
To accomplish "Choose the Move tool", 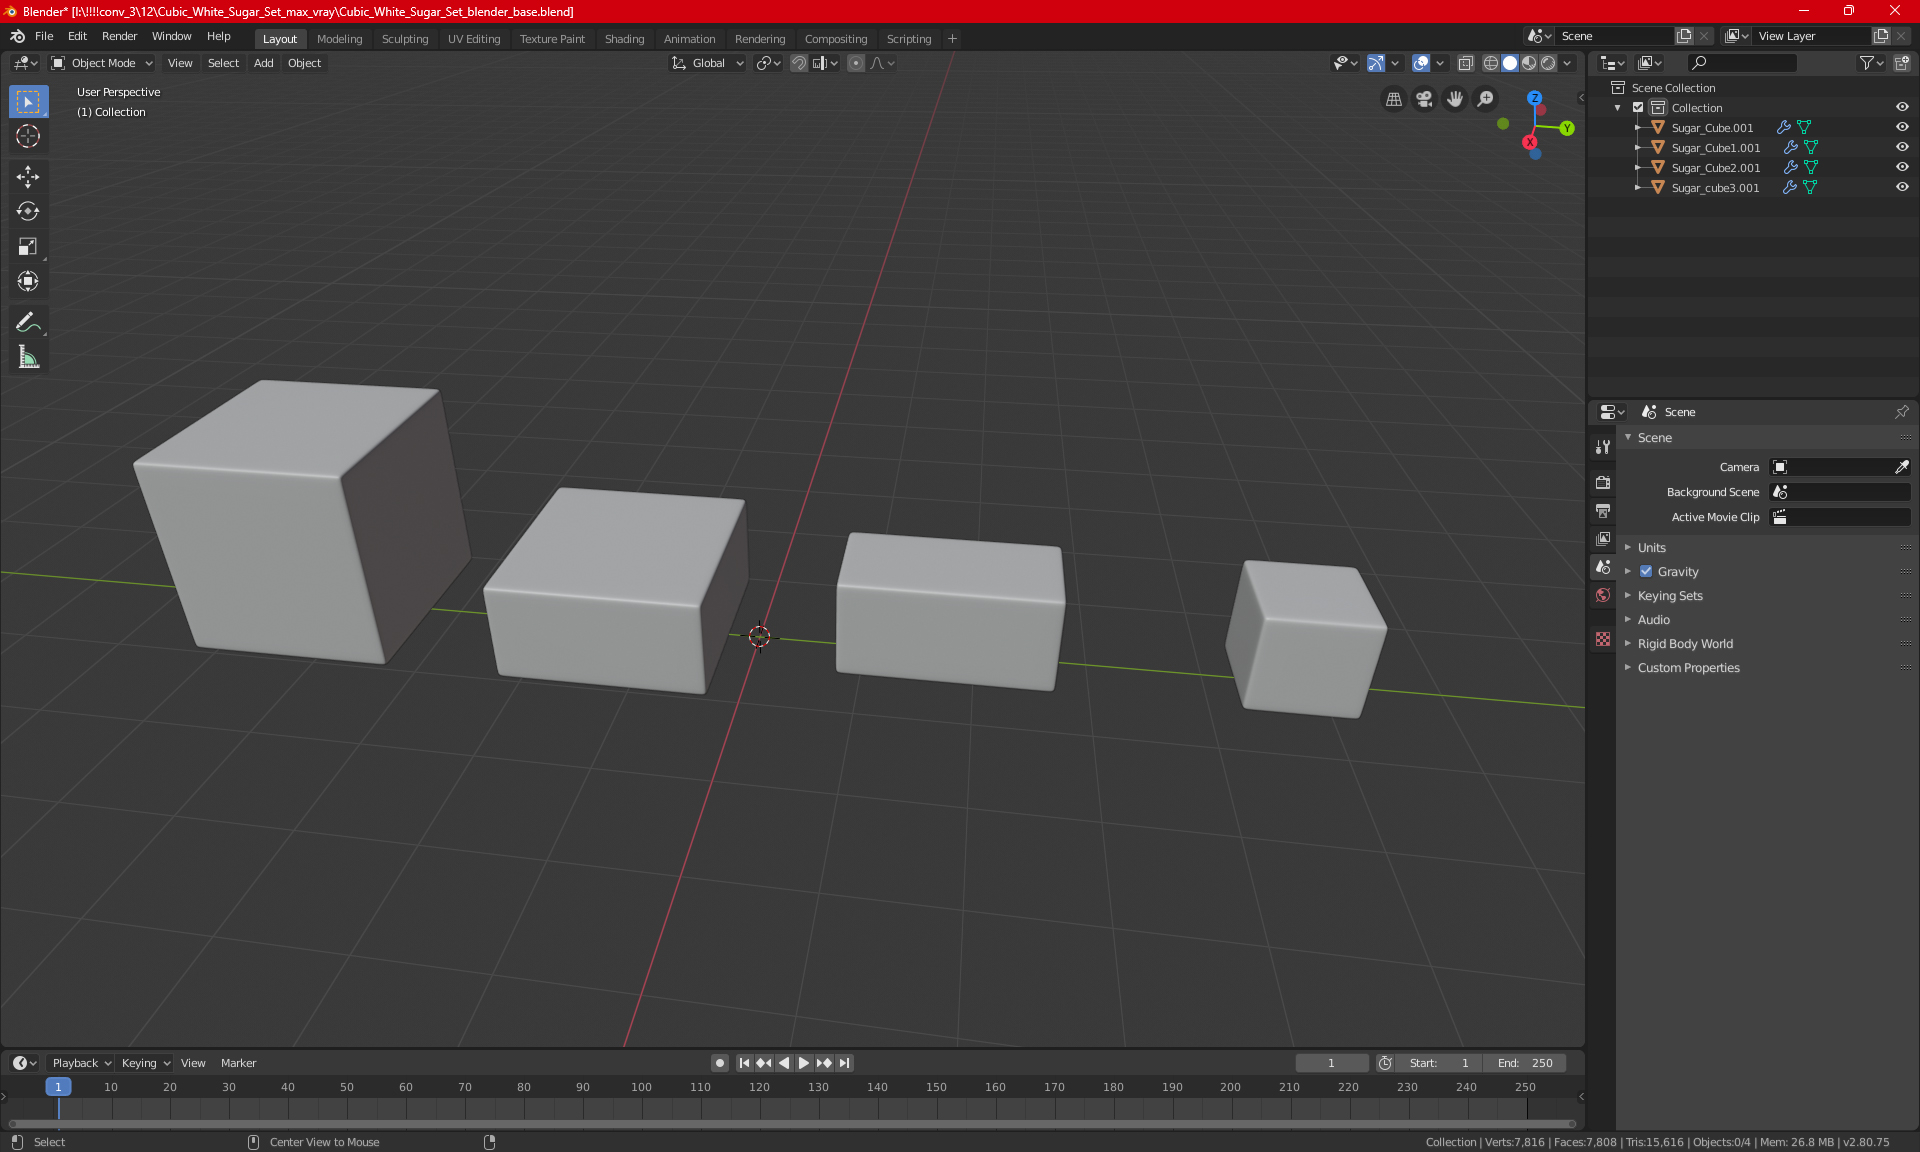I will [28, 177].
